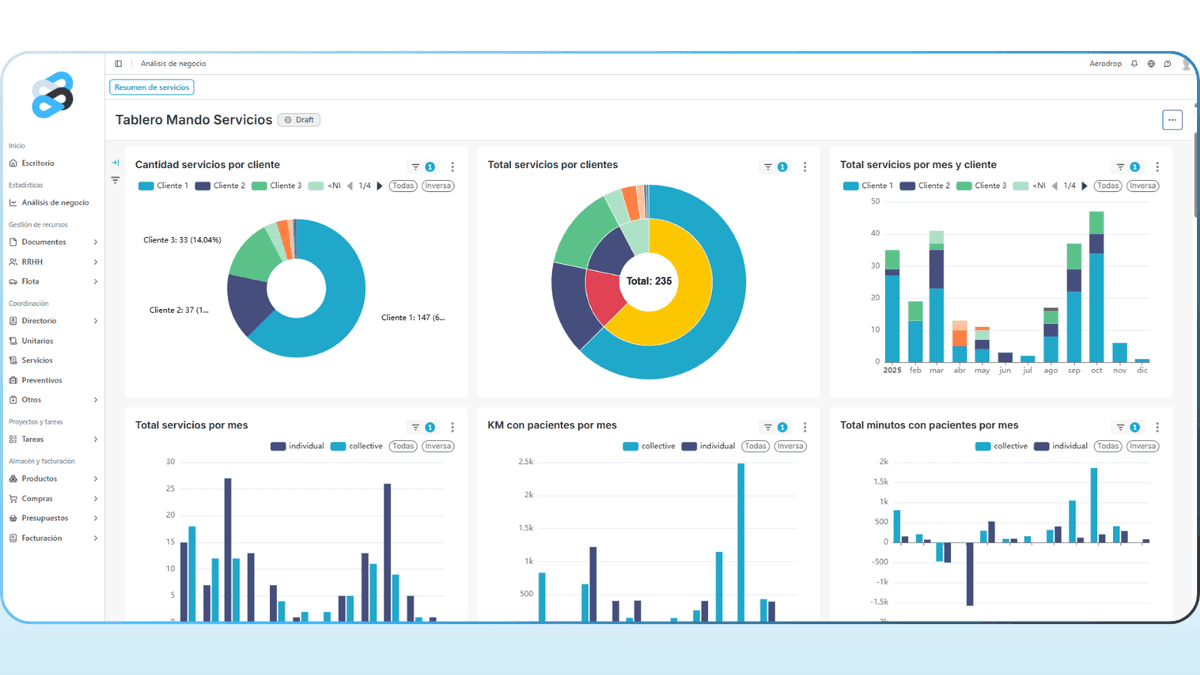Click the Draft status badge
Viewport: 1200px width, 675px height.
point(299,120)
